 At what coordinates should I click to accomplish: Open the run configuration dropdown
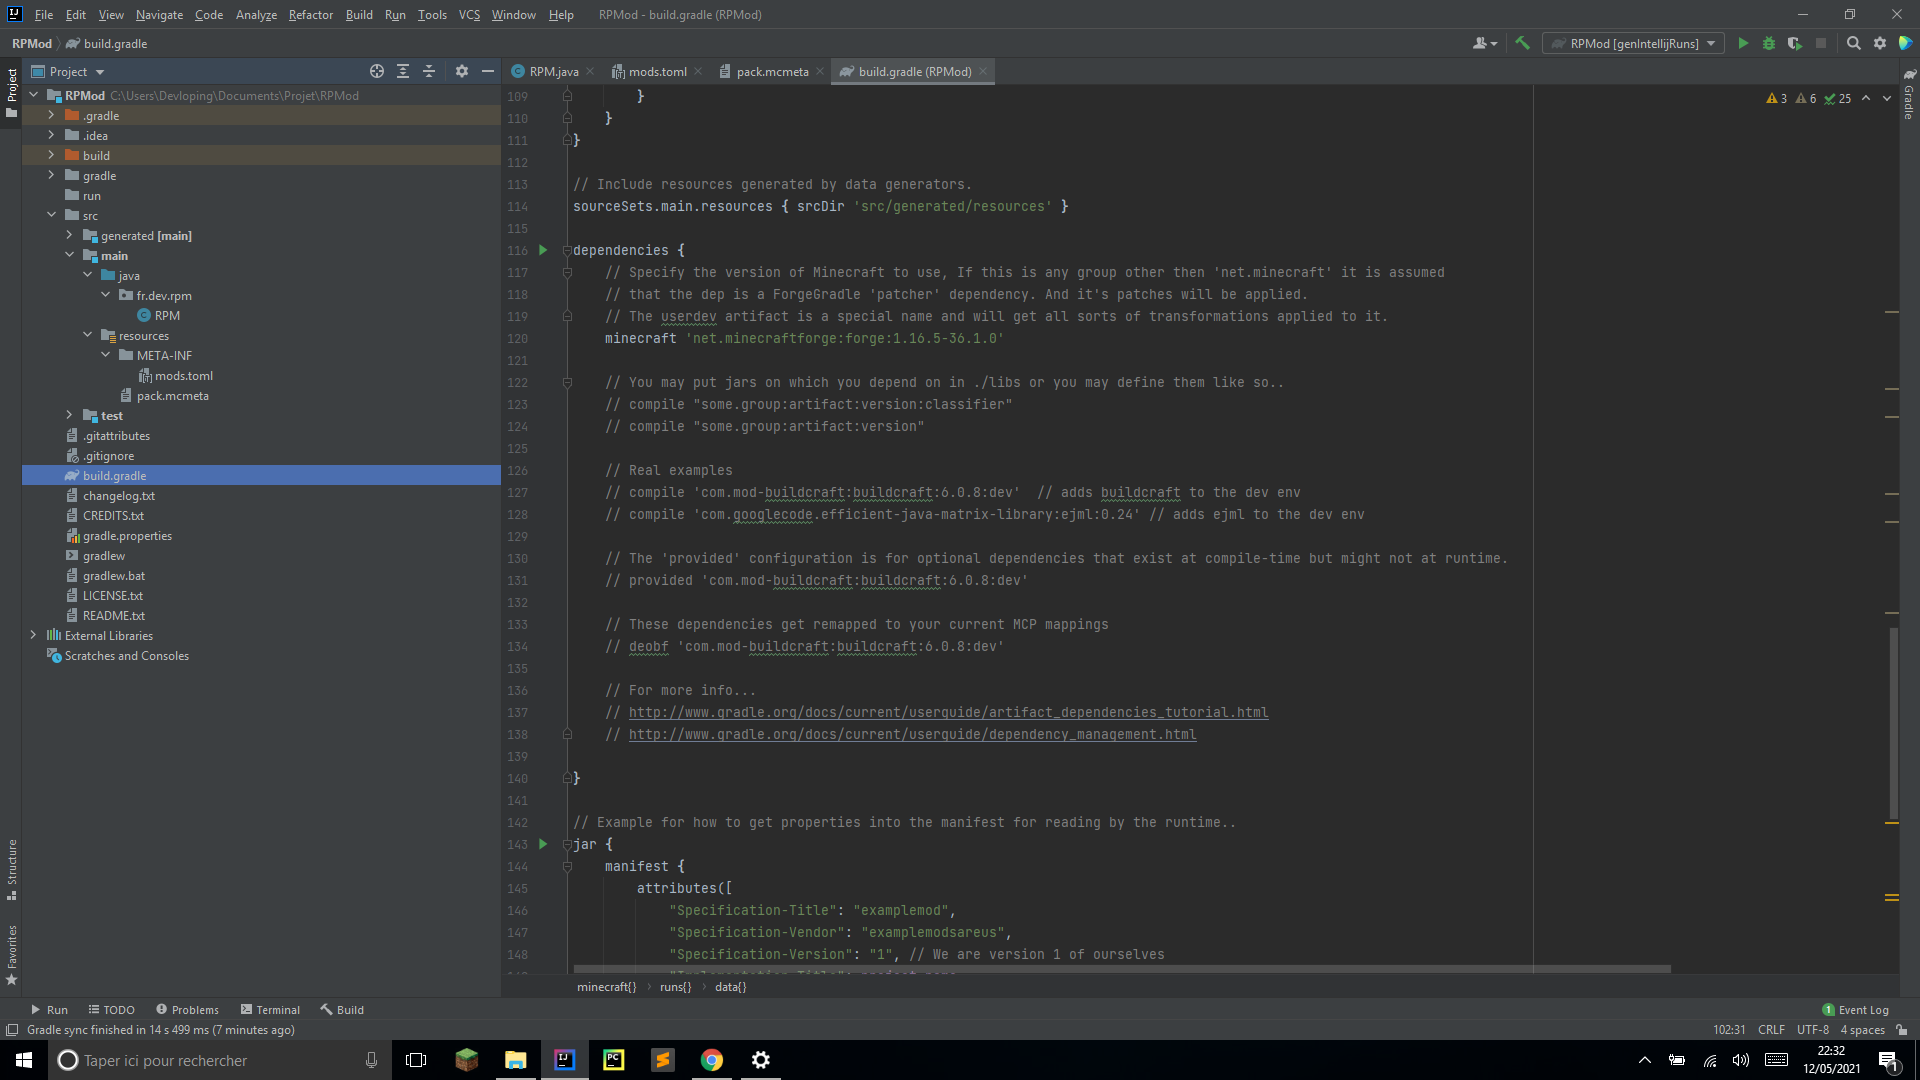tap(1711, 43)
